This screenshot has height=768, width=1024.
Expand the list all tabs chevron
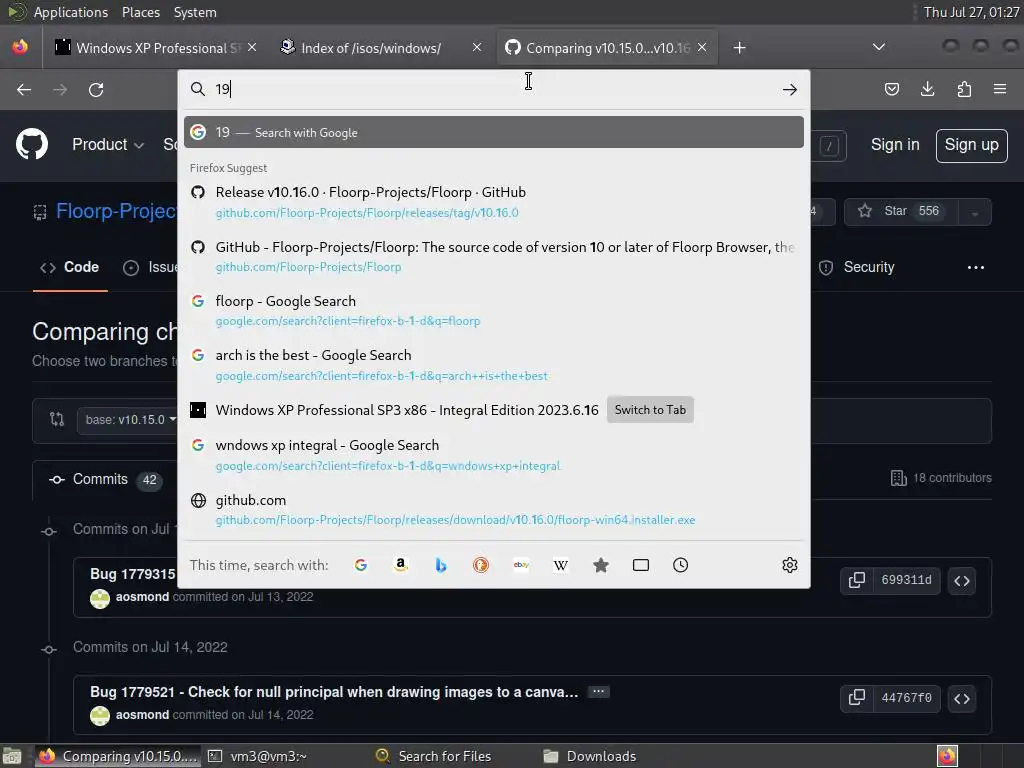click(879, 47)
